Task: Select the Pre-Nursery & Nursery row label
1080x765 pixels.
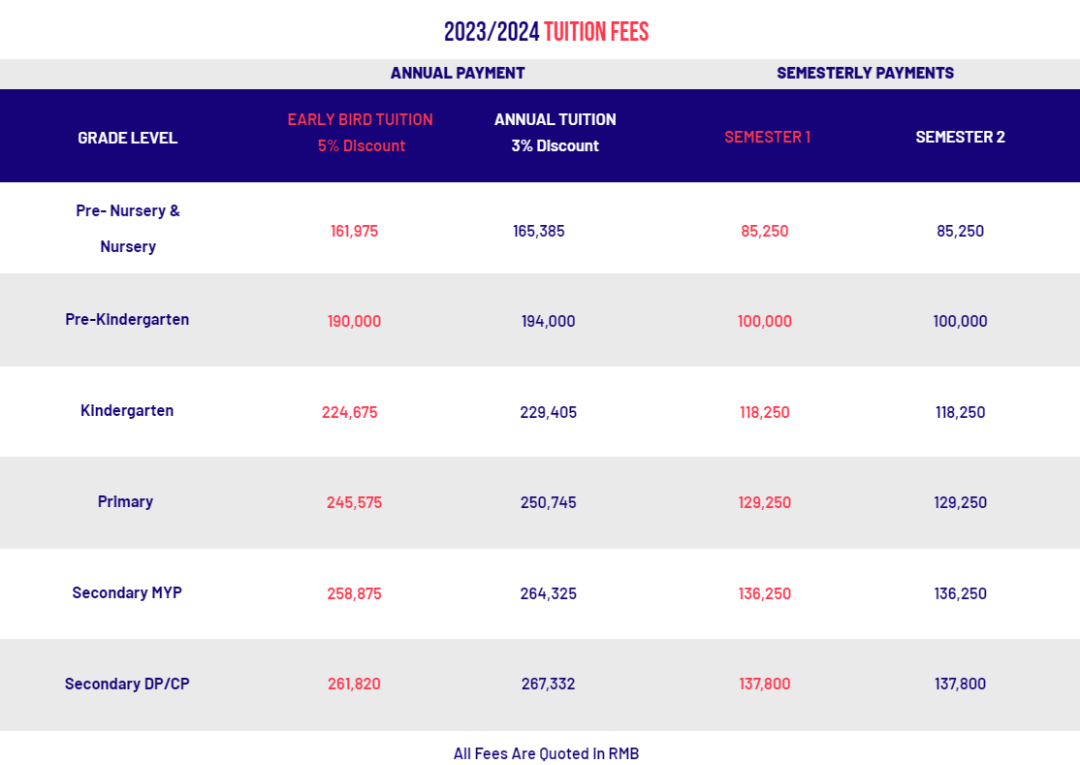Action: click(128, 228)
